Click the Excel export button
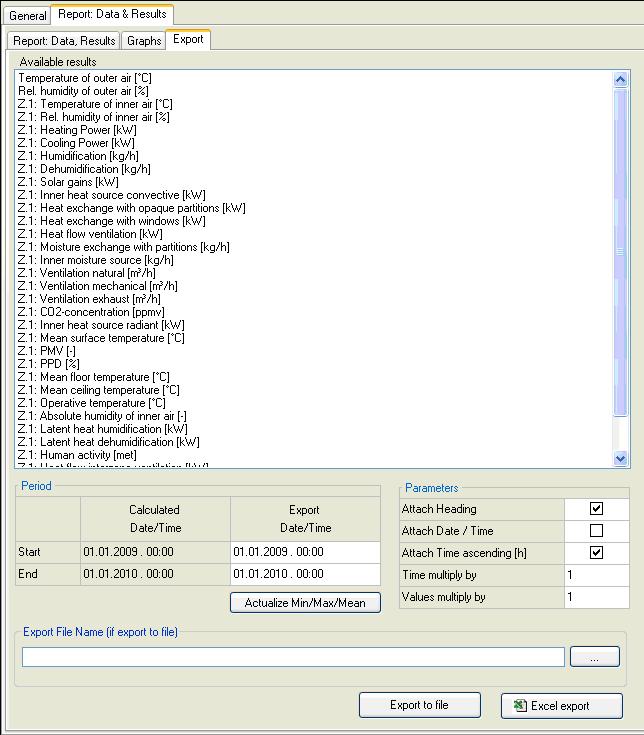 561,705
